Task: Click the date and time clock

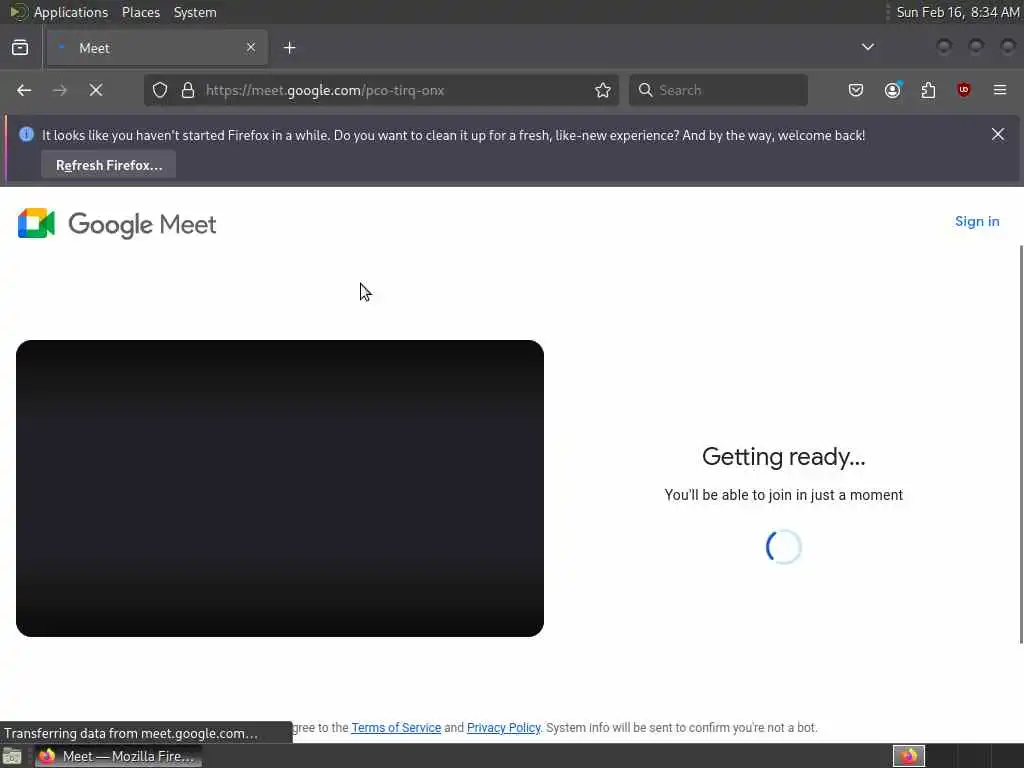Action: pyautogui.click(x=957, y=12)
